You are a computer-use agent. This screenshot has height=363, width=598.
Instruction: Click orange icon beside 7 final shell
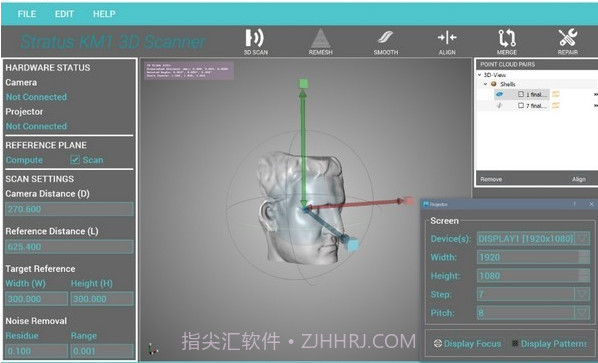tap(556, 105)
